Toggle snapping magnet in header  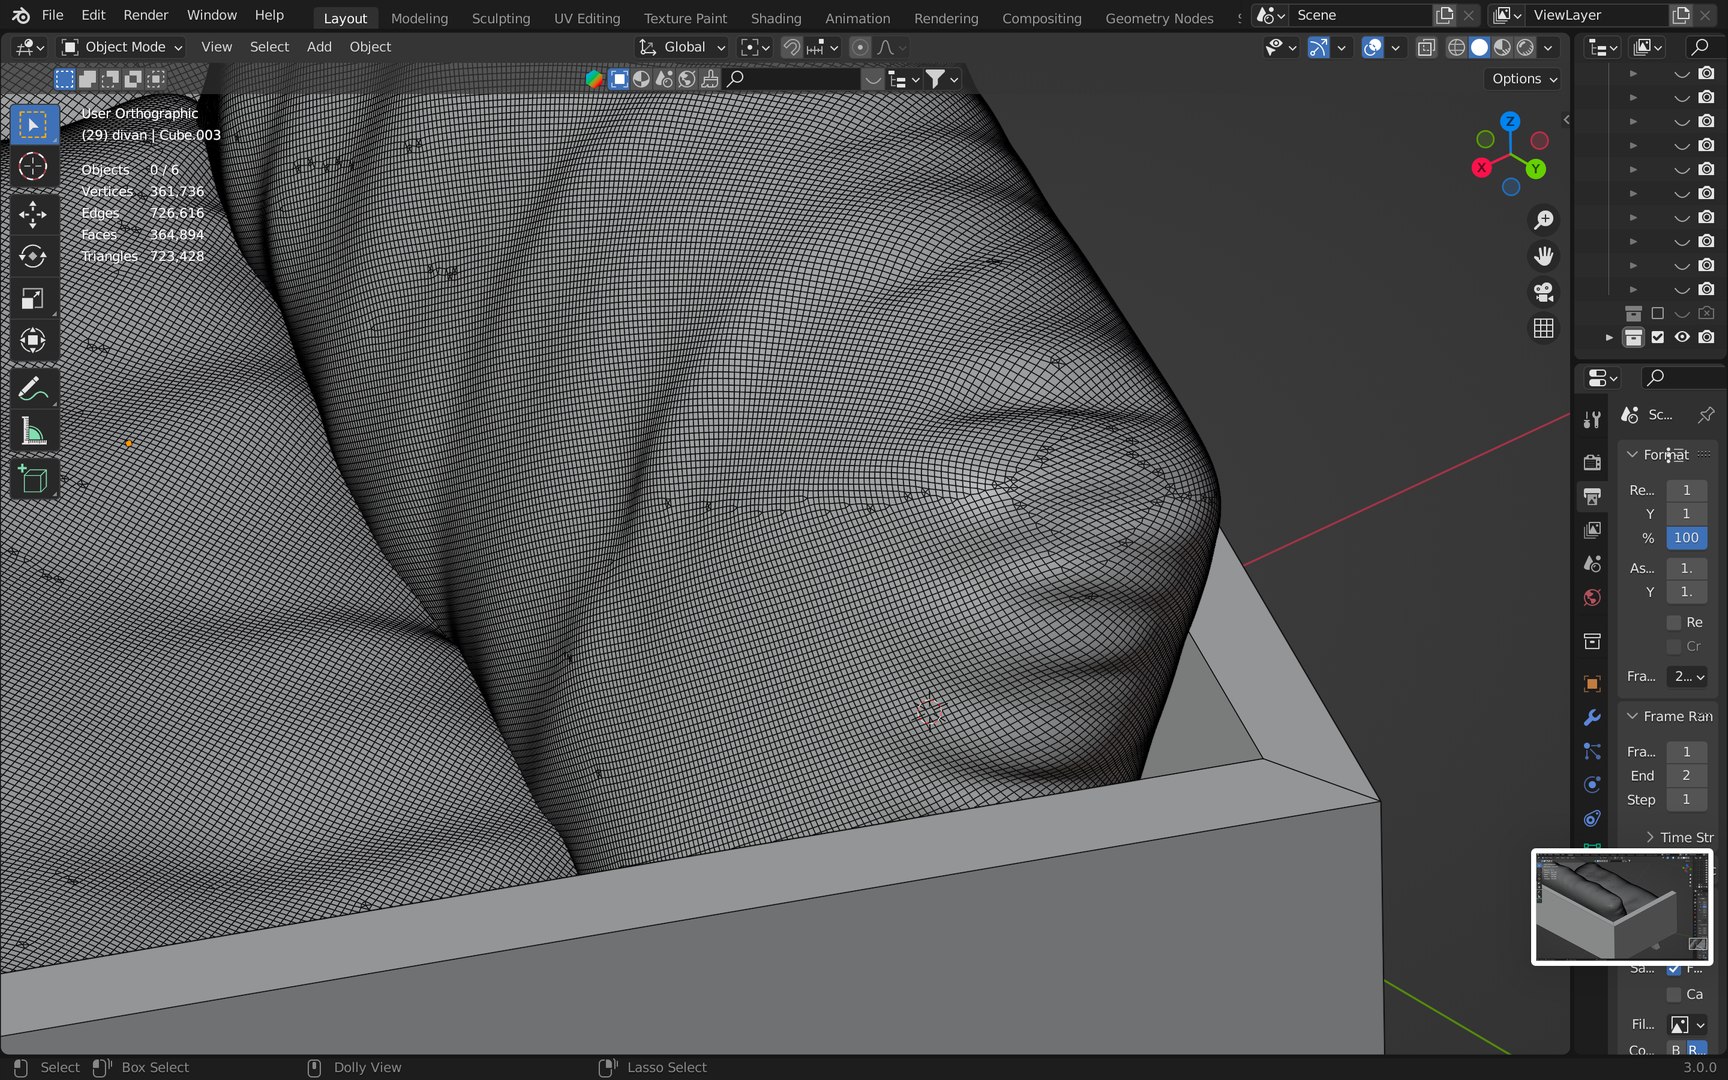(791, 47)
